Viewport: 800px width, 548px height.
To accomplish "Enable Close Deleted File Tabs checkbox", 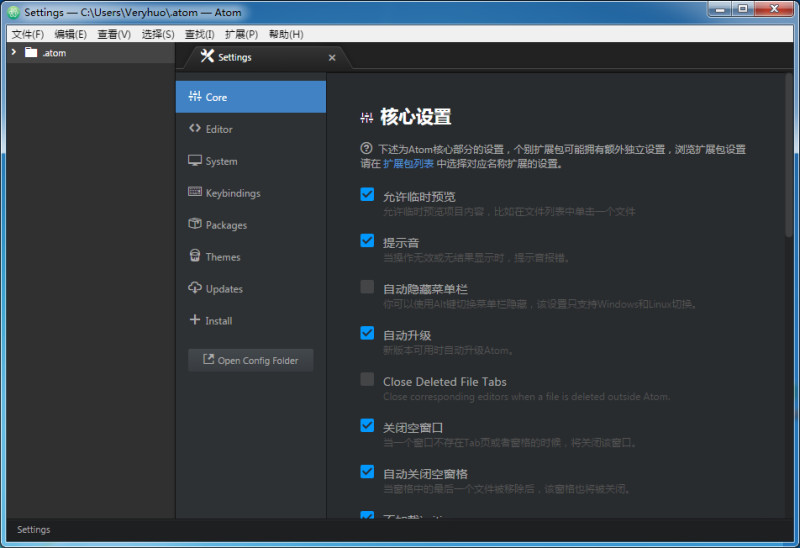I will (x=367, y=379).
